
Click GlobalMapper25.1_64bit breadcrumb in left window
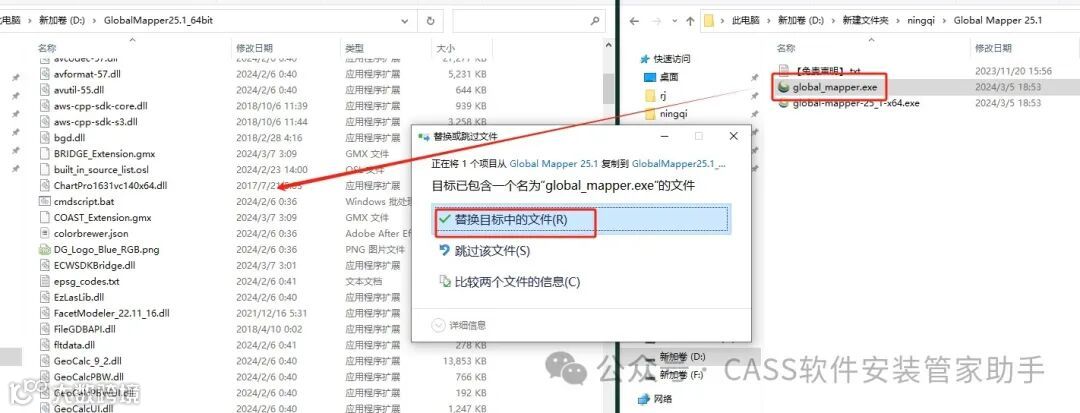(x=158, y=21)
